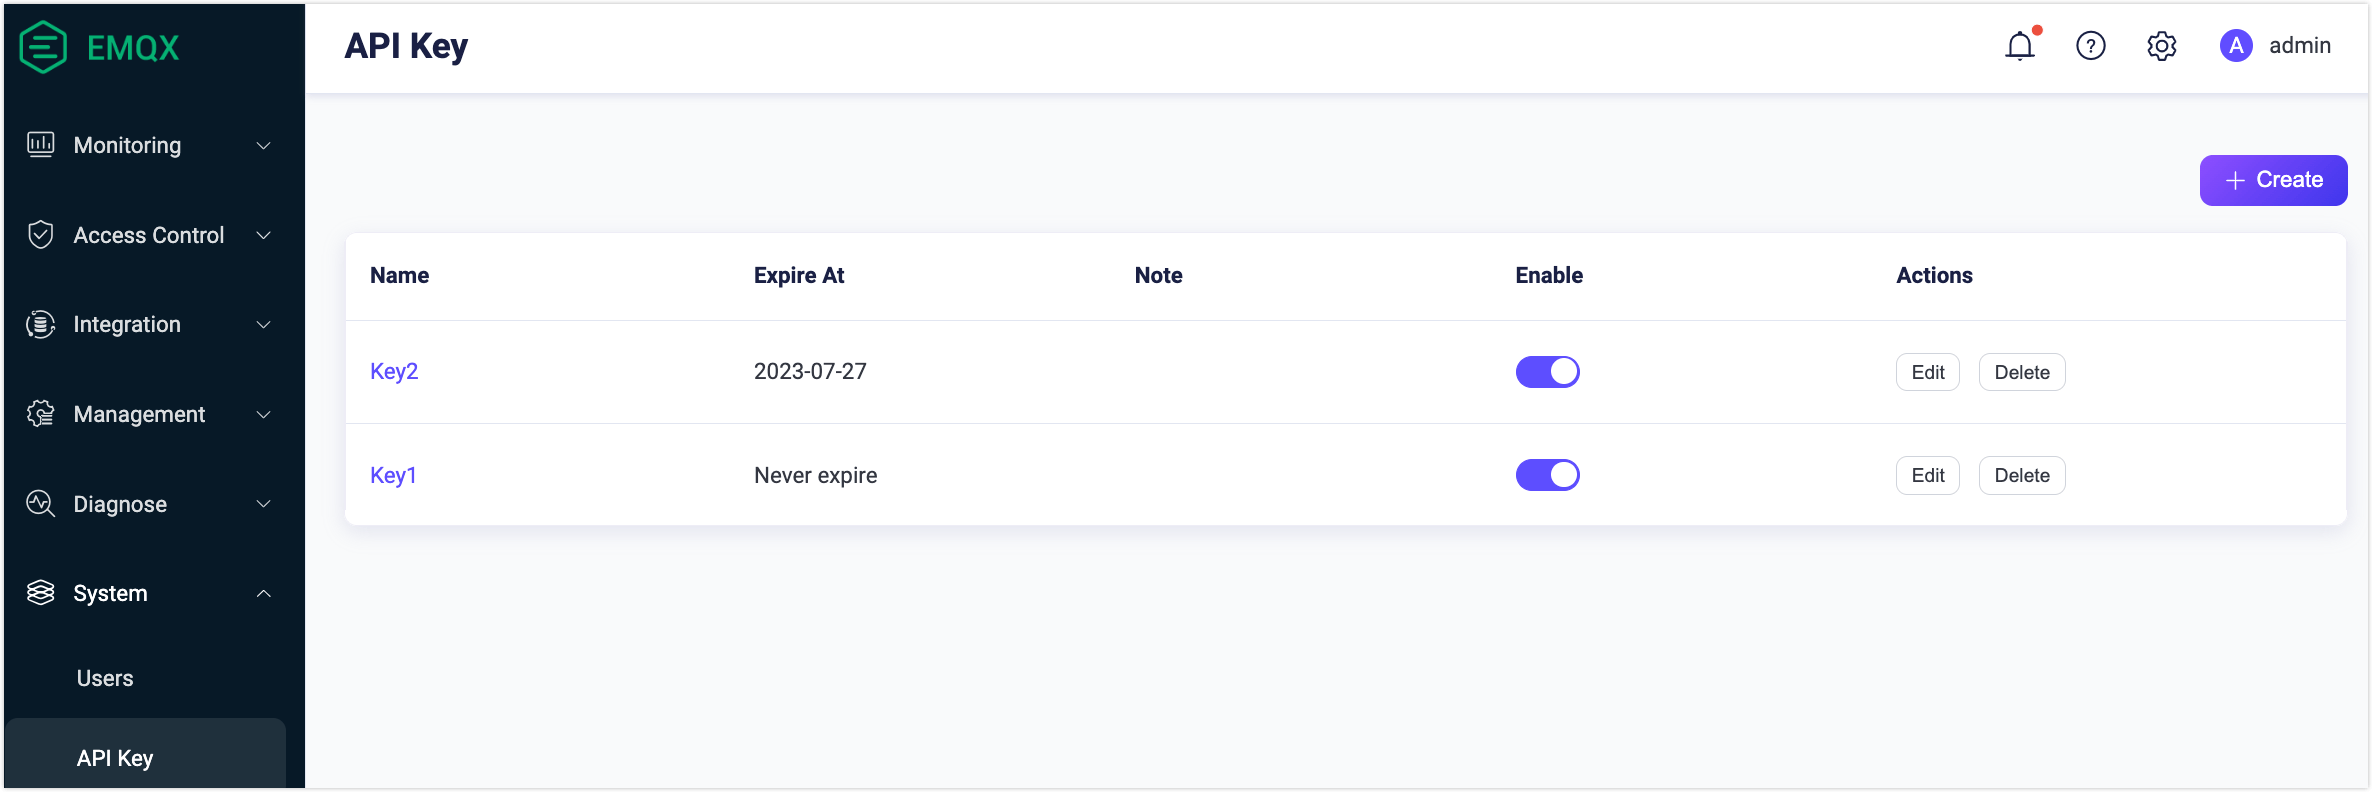The image size is (2372, 792).
Task: Delete the Key1 API key
Action: [x=2021, y=475]
